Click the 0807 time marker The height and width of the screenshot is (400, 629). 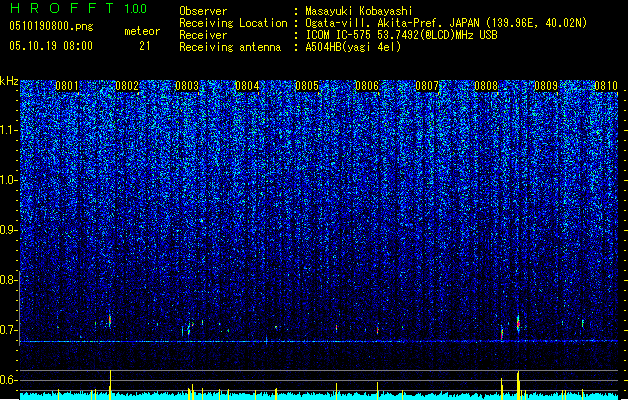pos(427,86)
